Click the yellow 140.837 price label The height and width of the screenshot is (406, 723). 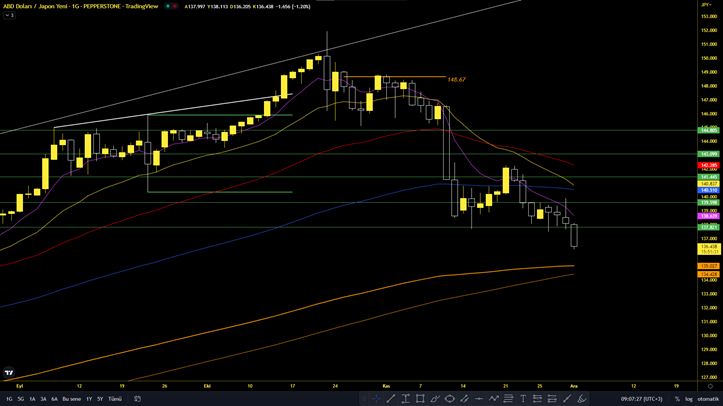(709, 184)
